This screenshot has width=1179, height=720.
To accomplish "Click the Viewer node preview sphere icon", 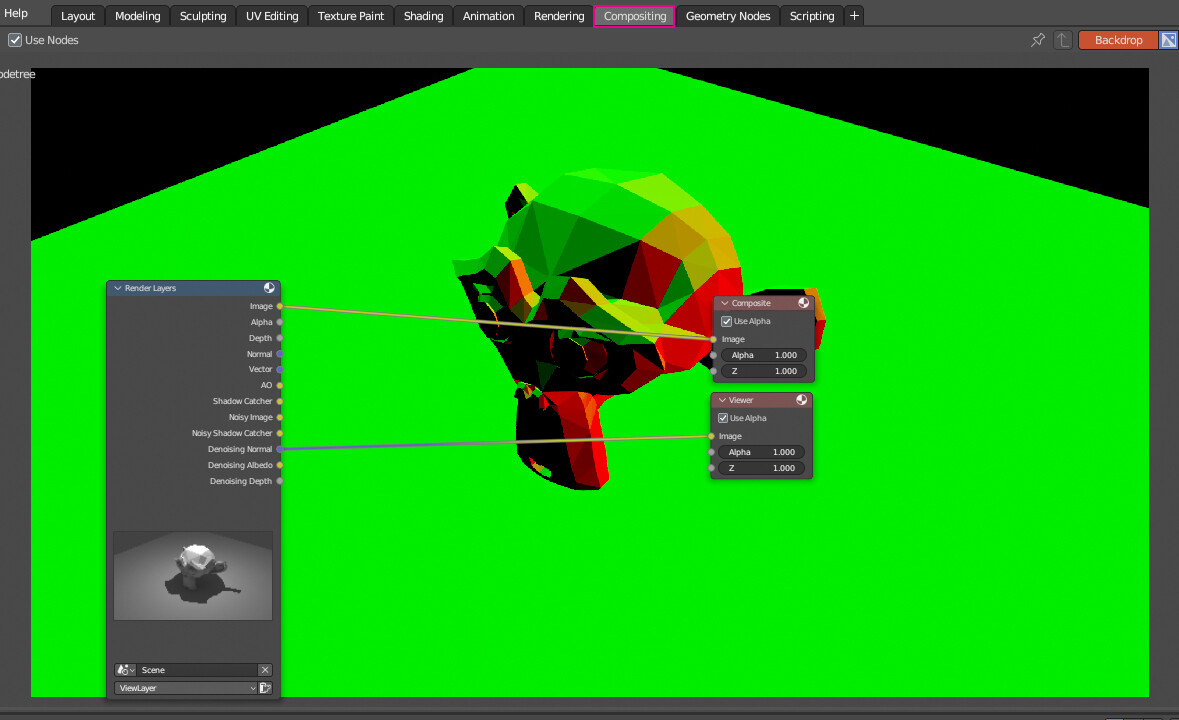I will click(802, 400).
